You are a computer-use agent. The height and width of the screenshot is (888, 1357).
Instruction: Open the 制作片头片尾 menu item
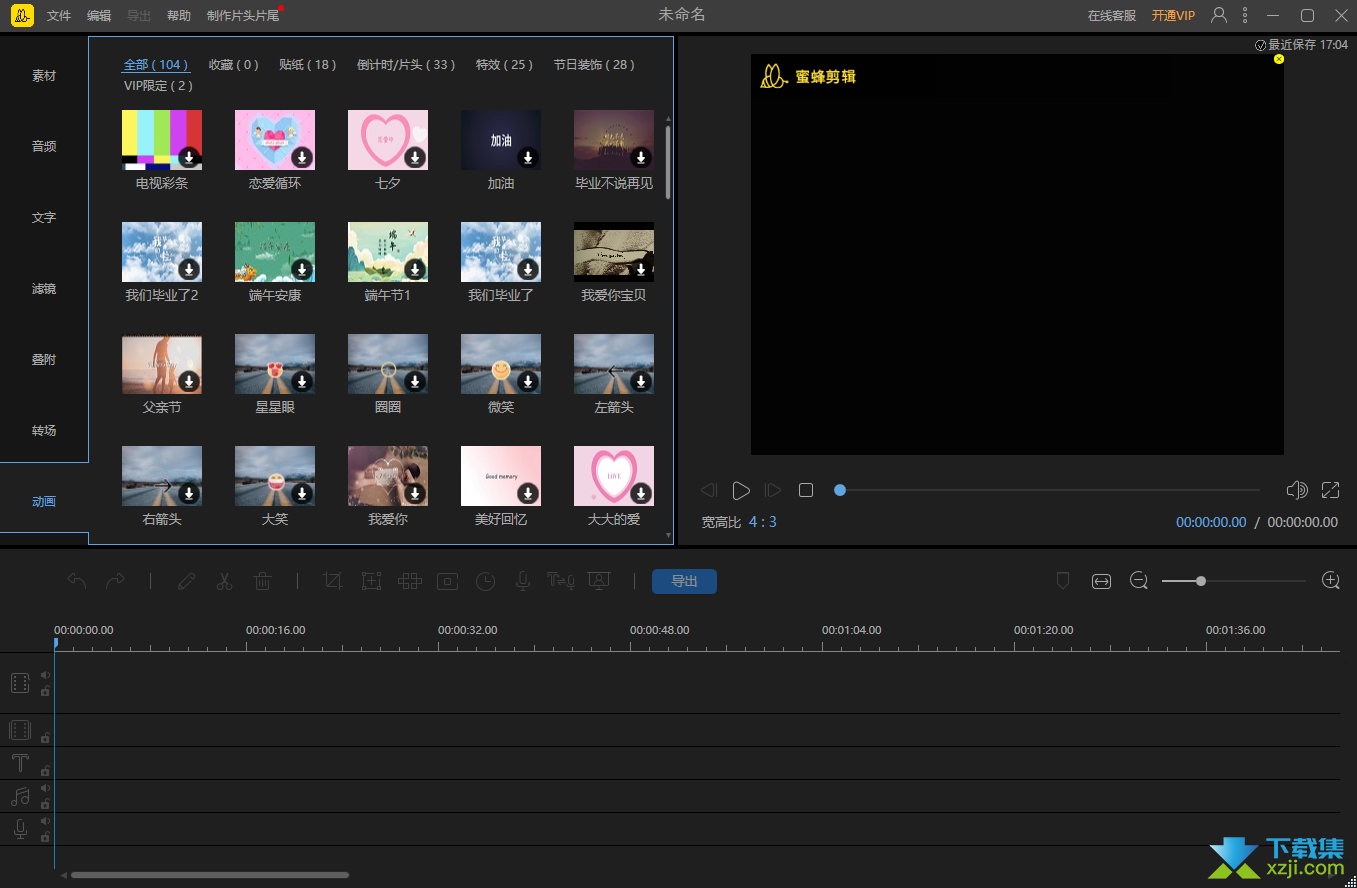pyautogui.click(x=243, y=16)
